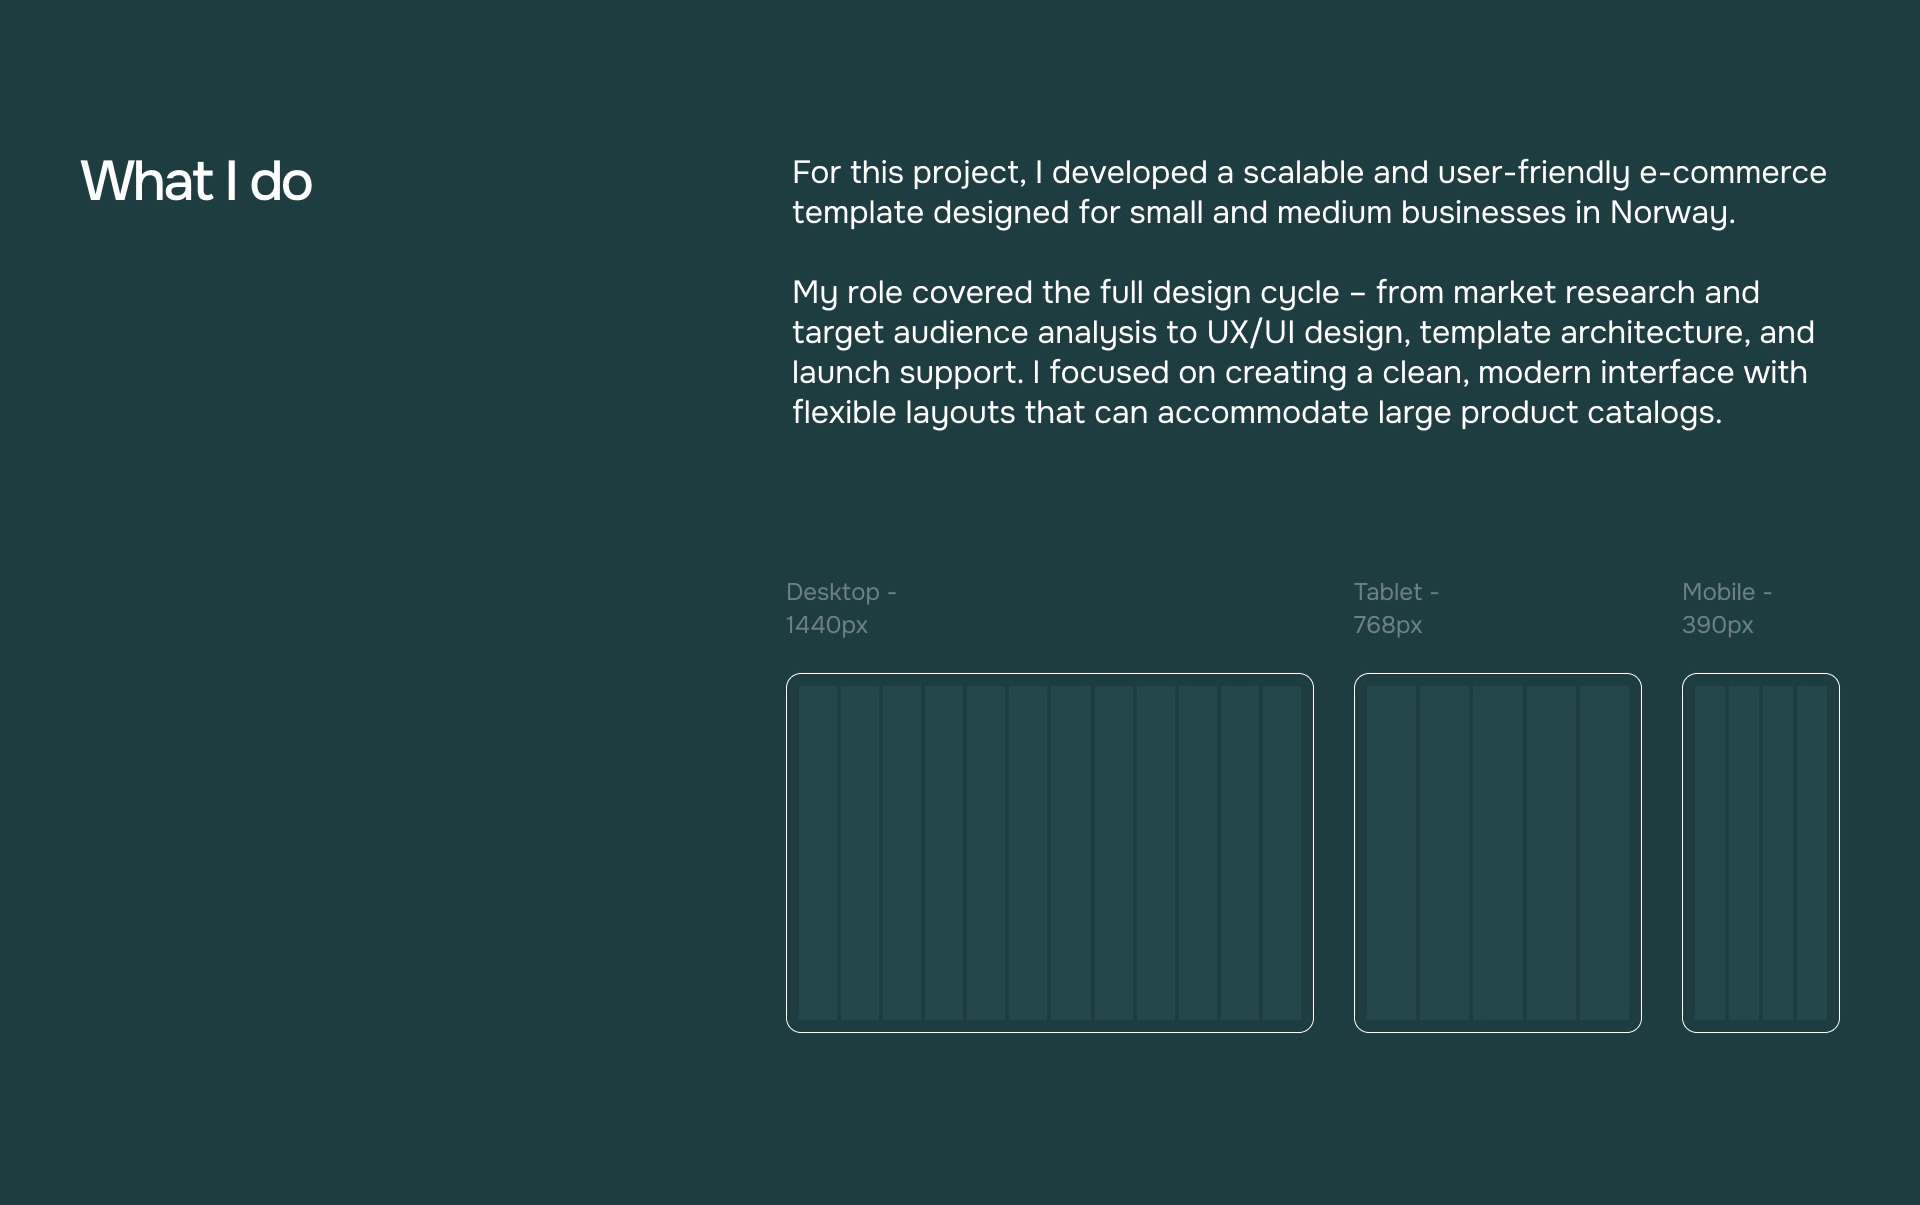The width and height of the screenshot is (1920, 1205).
Task: Select the third column of the desktop grid
Action: point(902,853)
